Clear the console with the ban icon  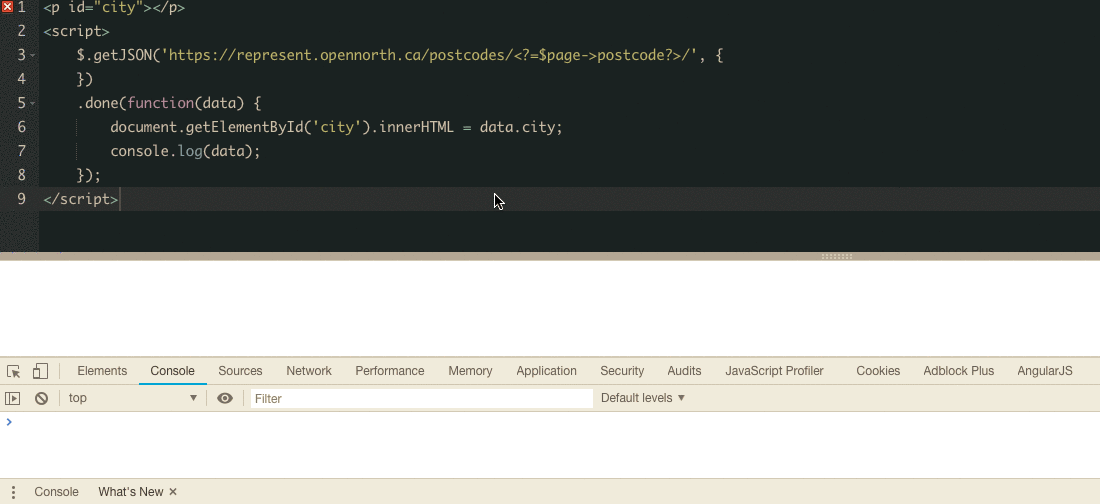tap(41, 398)
